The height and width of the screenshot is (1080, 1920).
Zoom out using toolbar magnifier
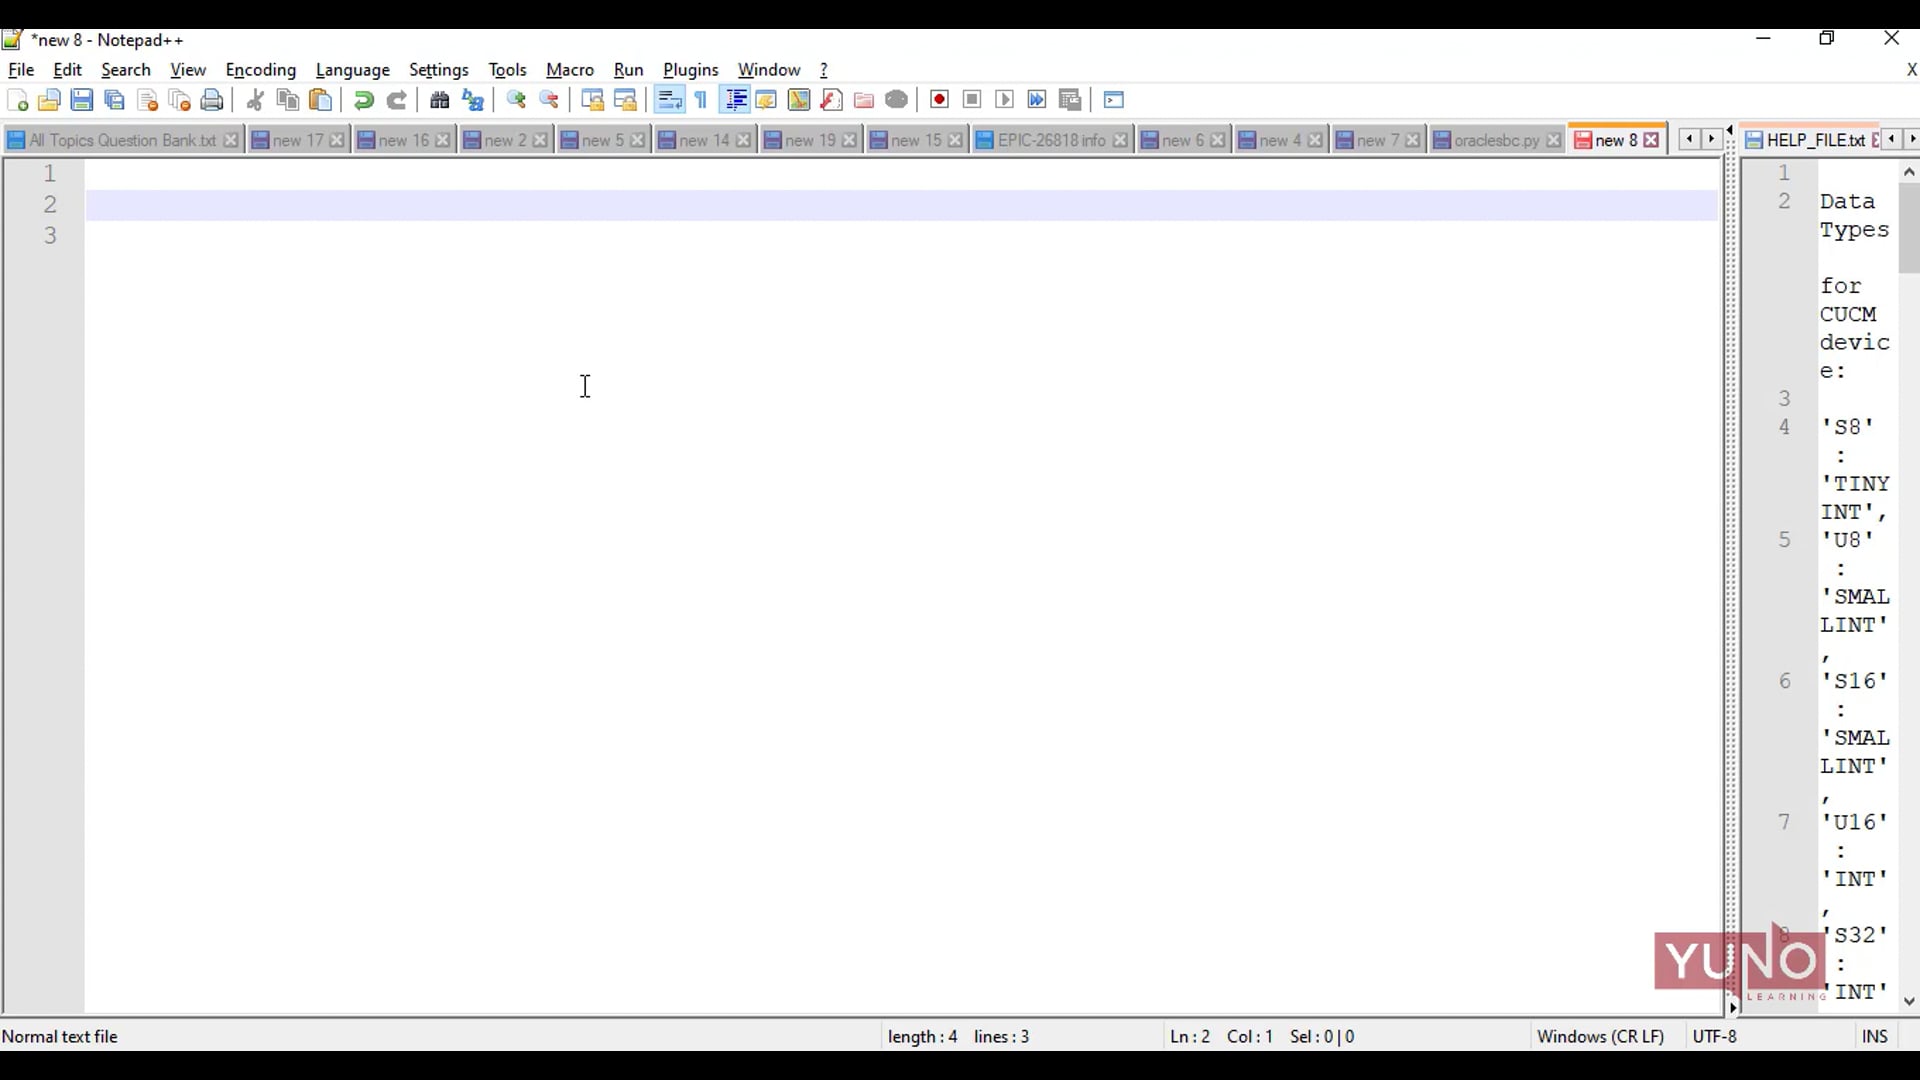click(549, 100)
